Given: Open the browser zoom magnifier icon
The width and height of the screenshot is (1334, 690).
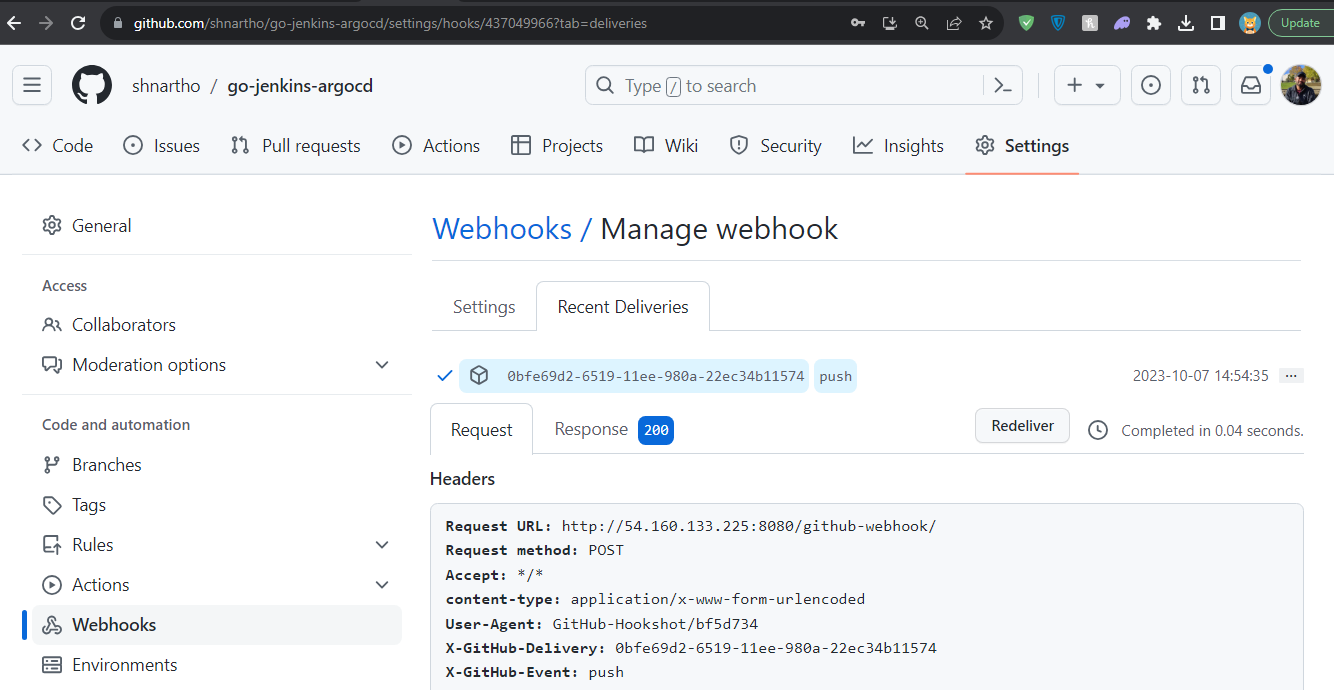Looking at the screenshot, I should (x=922, y=23).
